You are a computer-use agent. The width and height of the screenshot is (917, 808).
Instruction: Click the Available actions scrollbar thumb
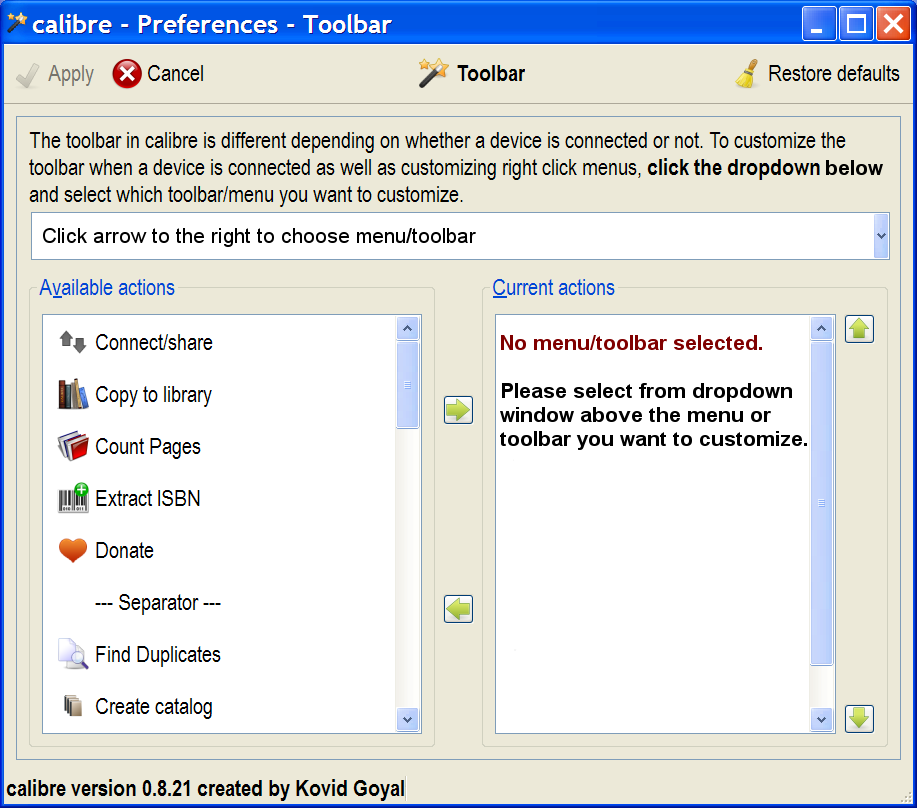tap(408, 385)
